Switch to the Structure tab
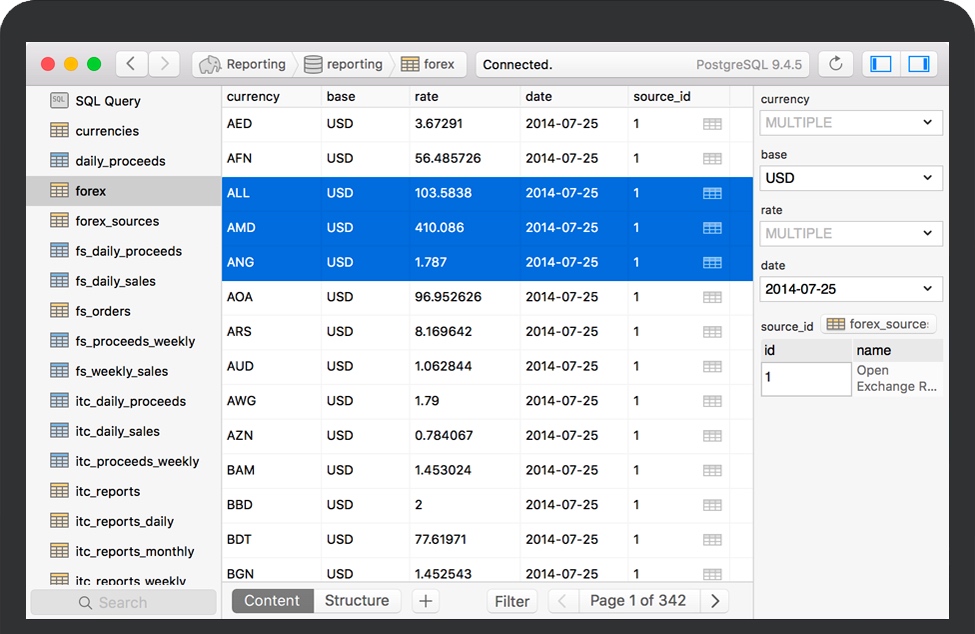Screen dimensions: 975x634 357,601
